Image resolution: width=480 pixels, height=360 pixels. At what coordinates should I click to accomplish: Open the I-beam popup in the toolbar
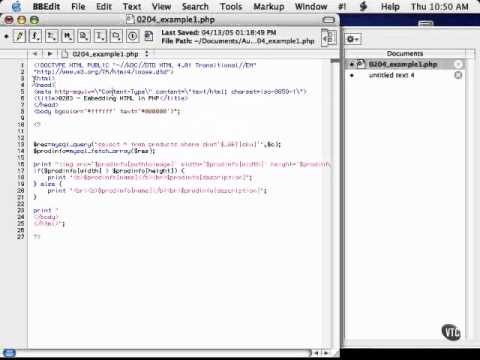(x=100, y=36)
